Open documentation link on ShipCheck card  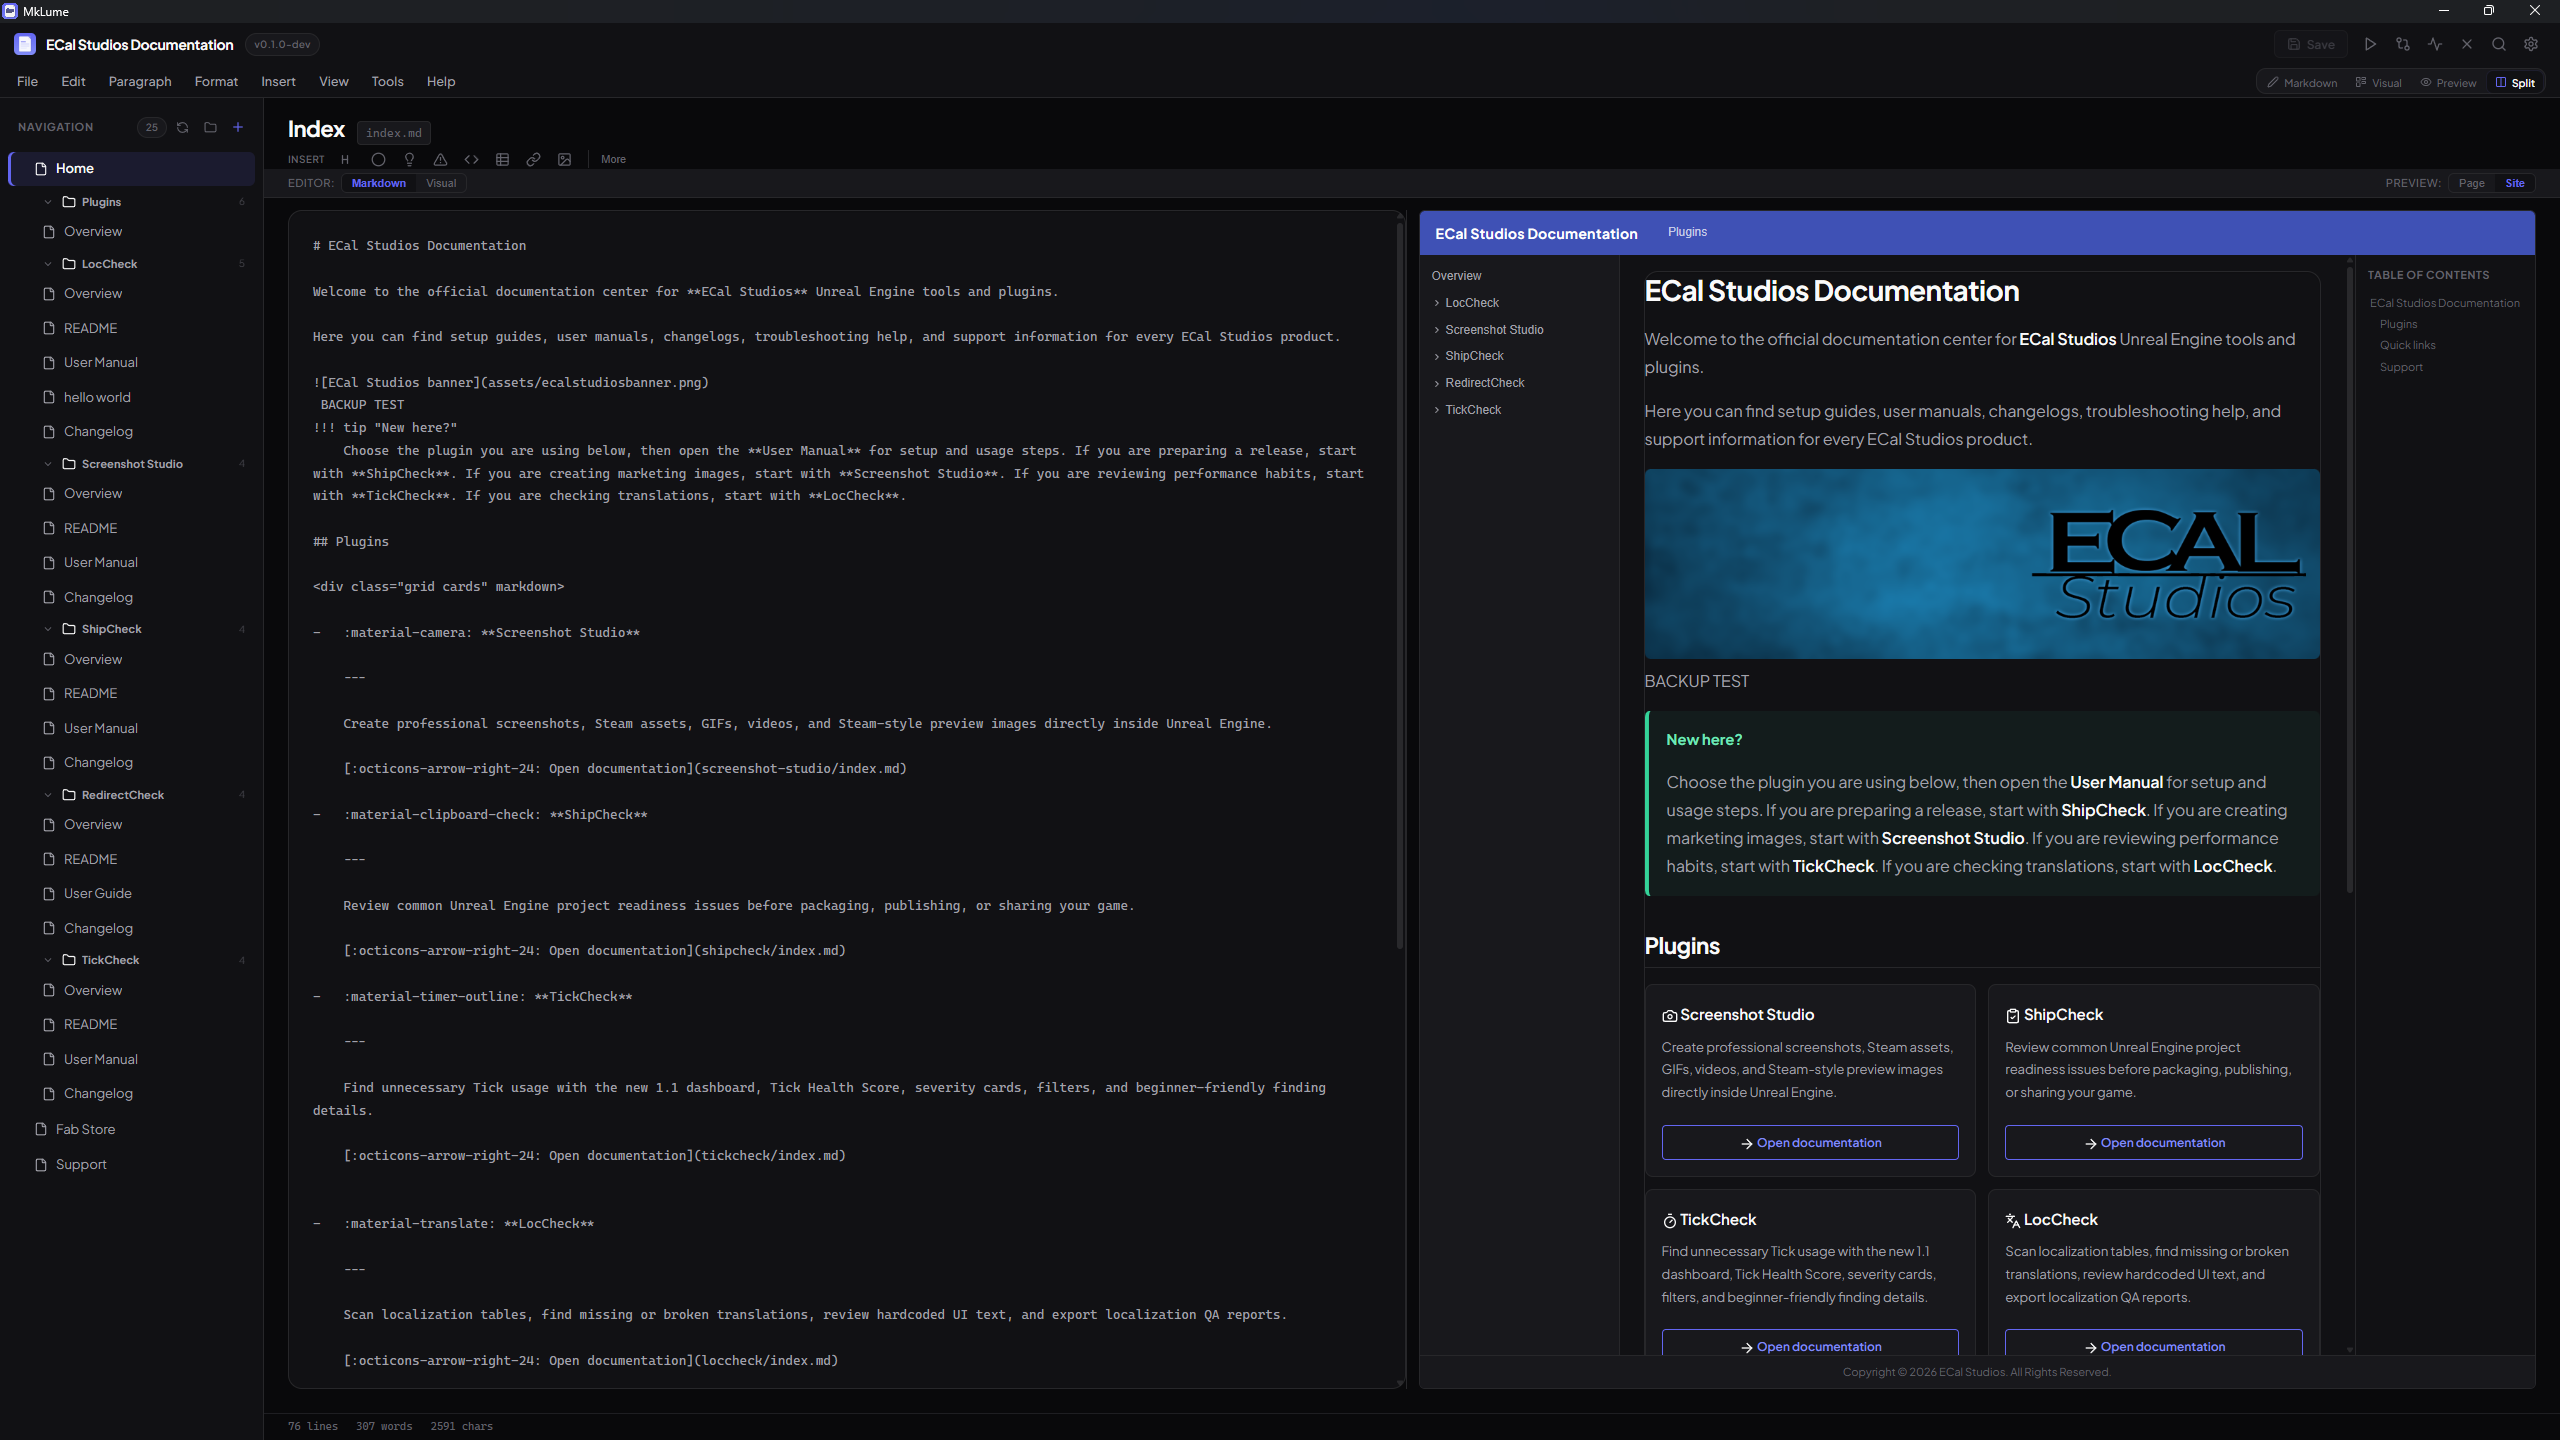(2154, 1143)
